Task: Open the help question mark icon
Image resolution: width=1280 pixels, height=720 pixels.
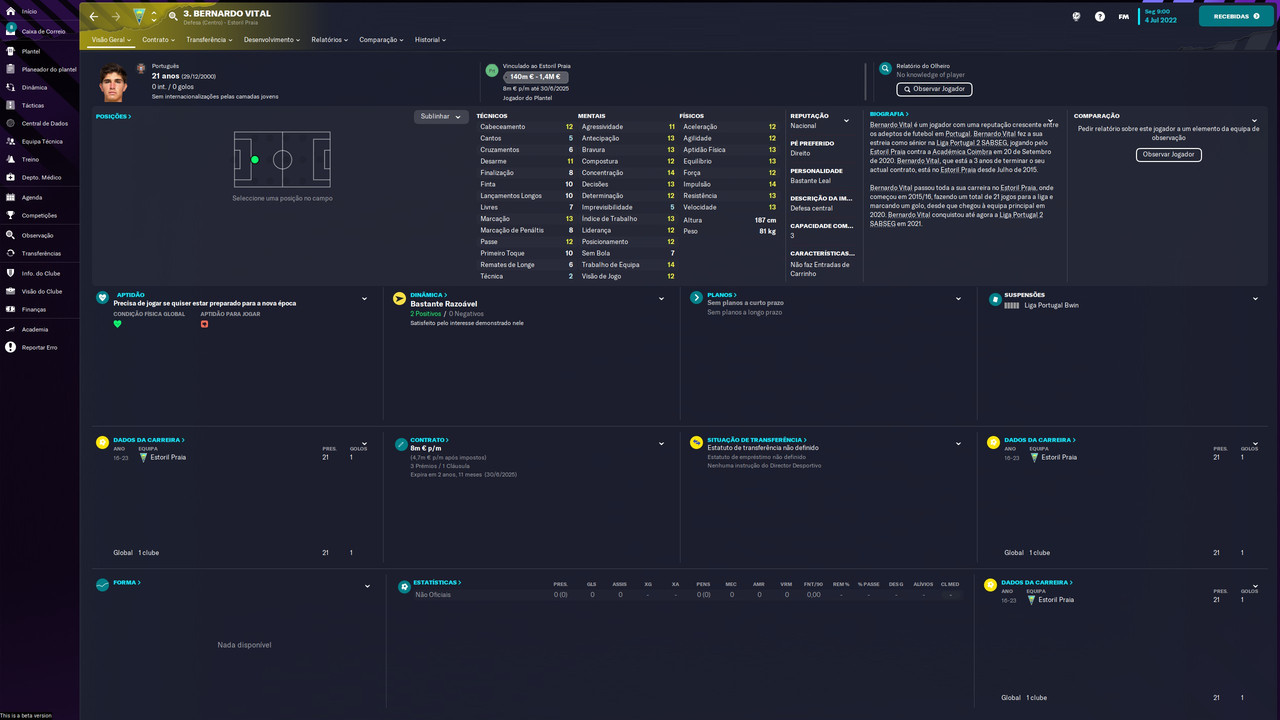Action: click(1100, 16)
